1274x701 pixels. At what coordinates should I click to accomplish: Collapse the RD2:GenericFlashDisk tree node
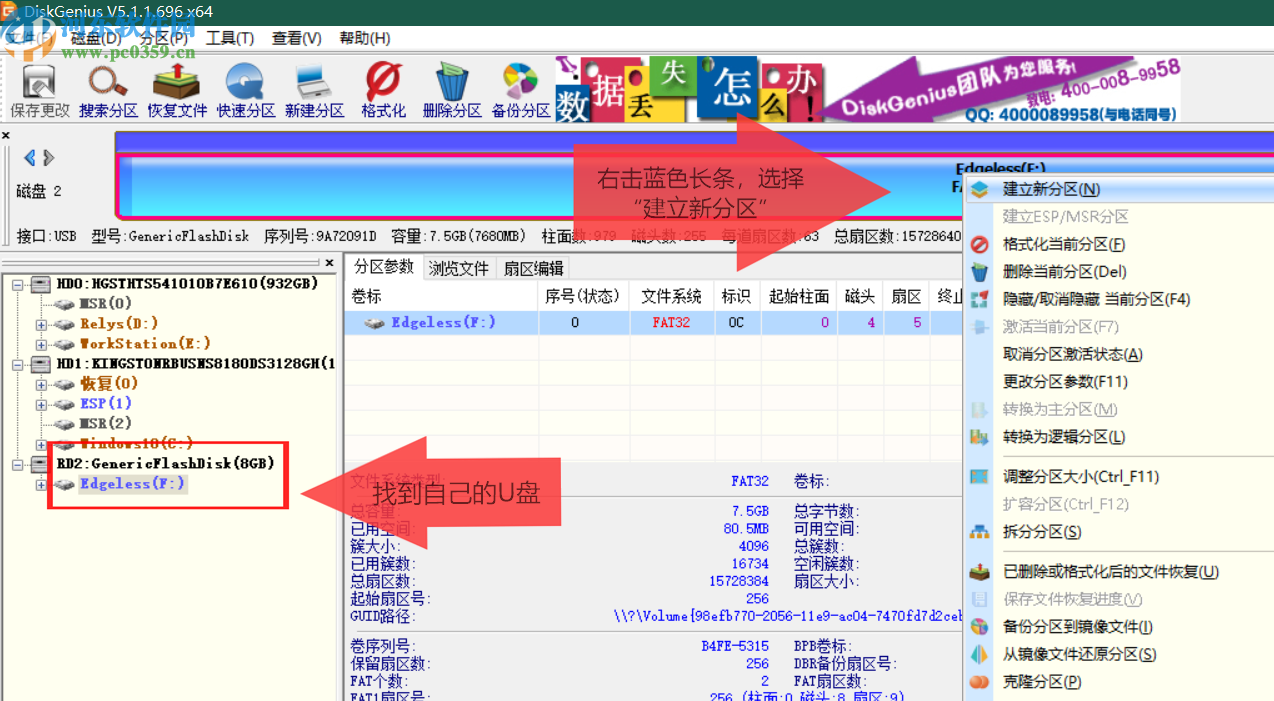(18, 464)
